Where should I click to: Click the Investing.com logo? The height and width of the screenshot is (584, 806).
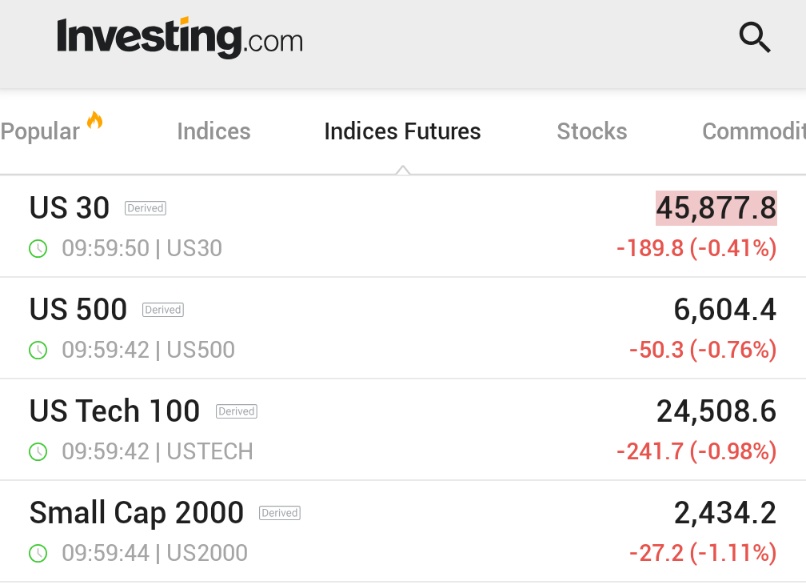click(x=180, y=38)
